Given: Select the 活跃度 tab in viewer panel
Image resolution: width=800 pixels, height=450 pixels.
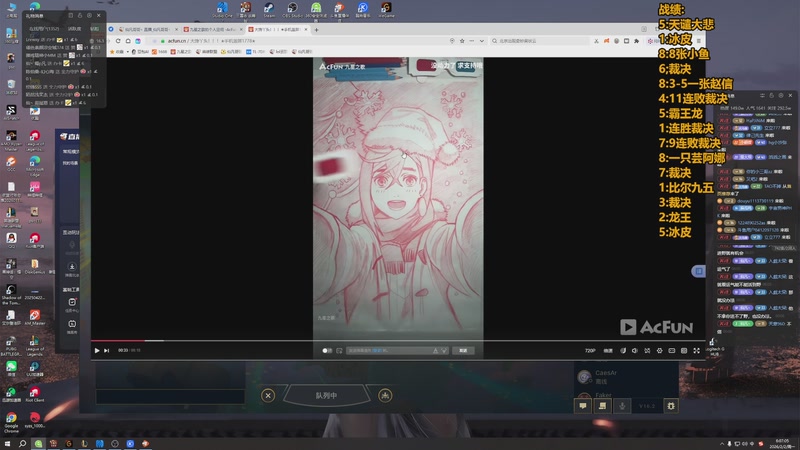Looking at the screenshot, I should click(74, 29).
